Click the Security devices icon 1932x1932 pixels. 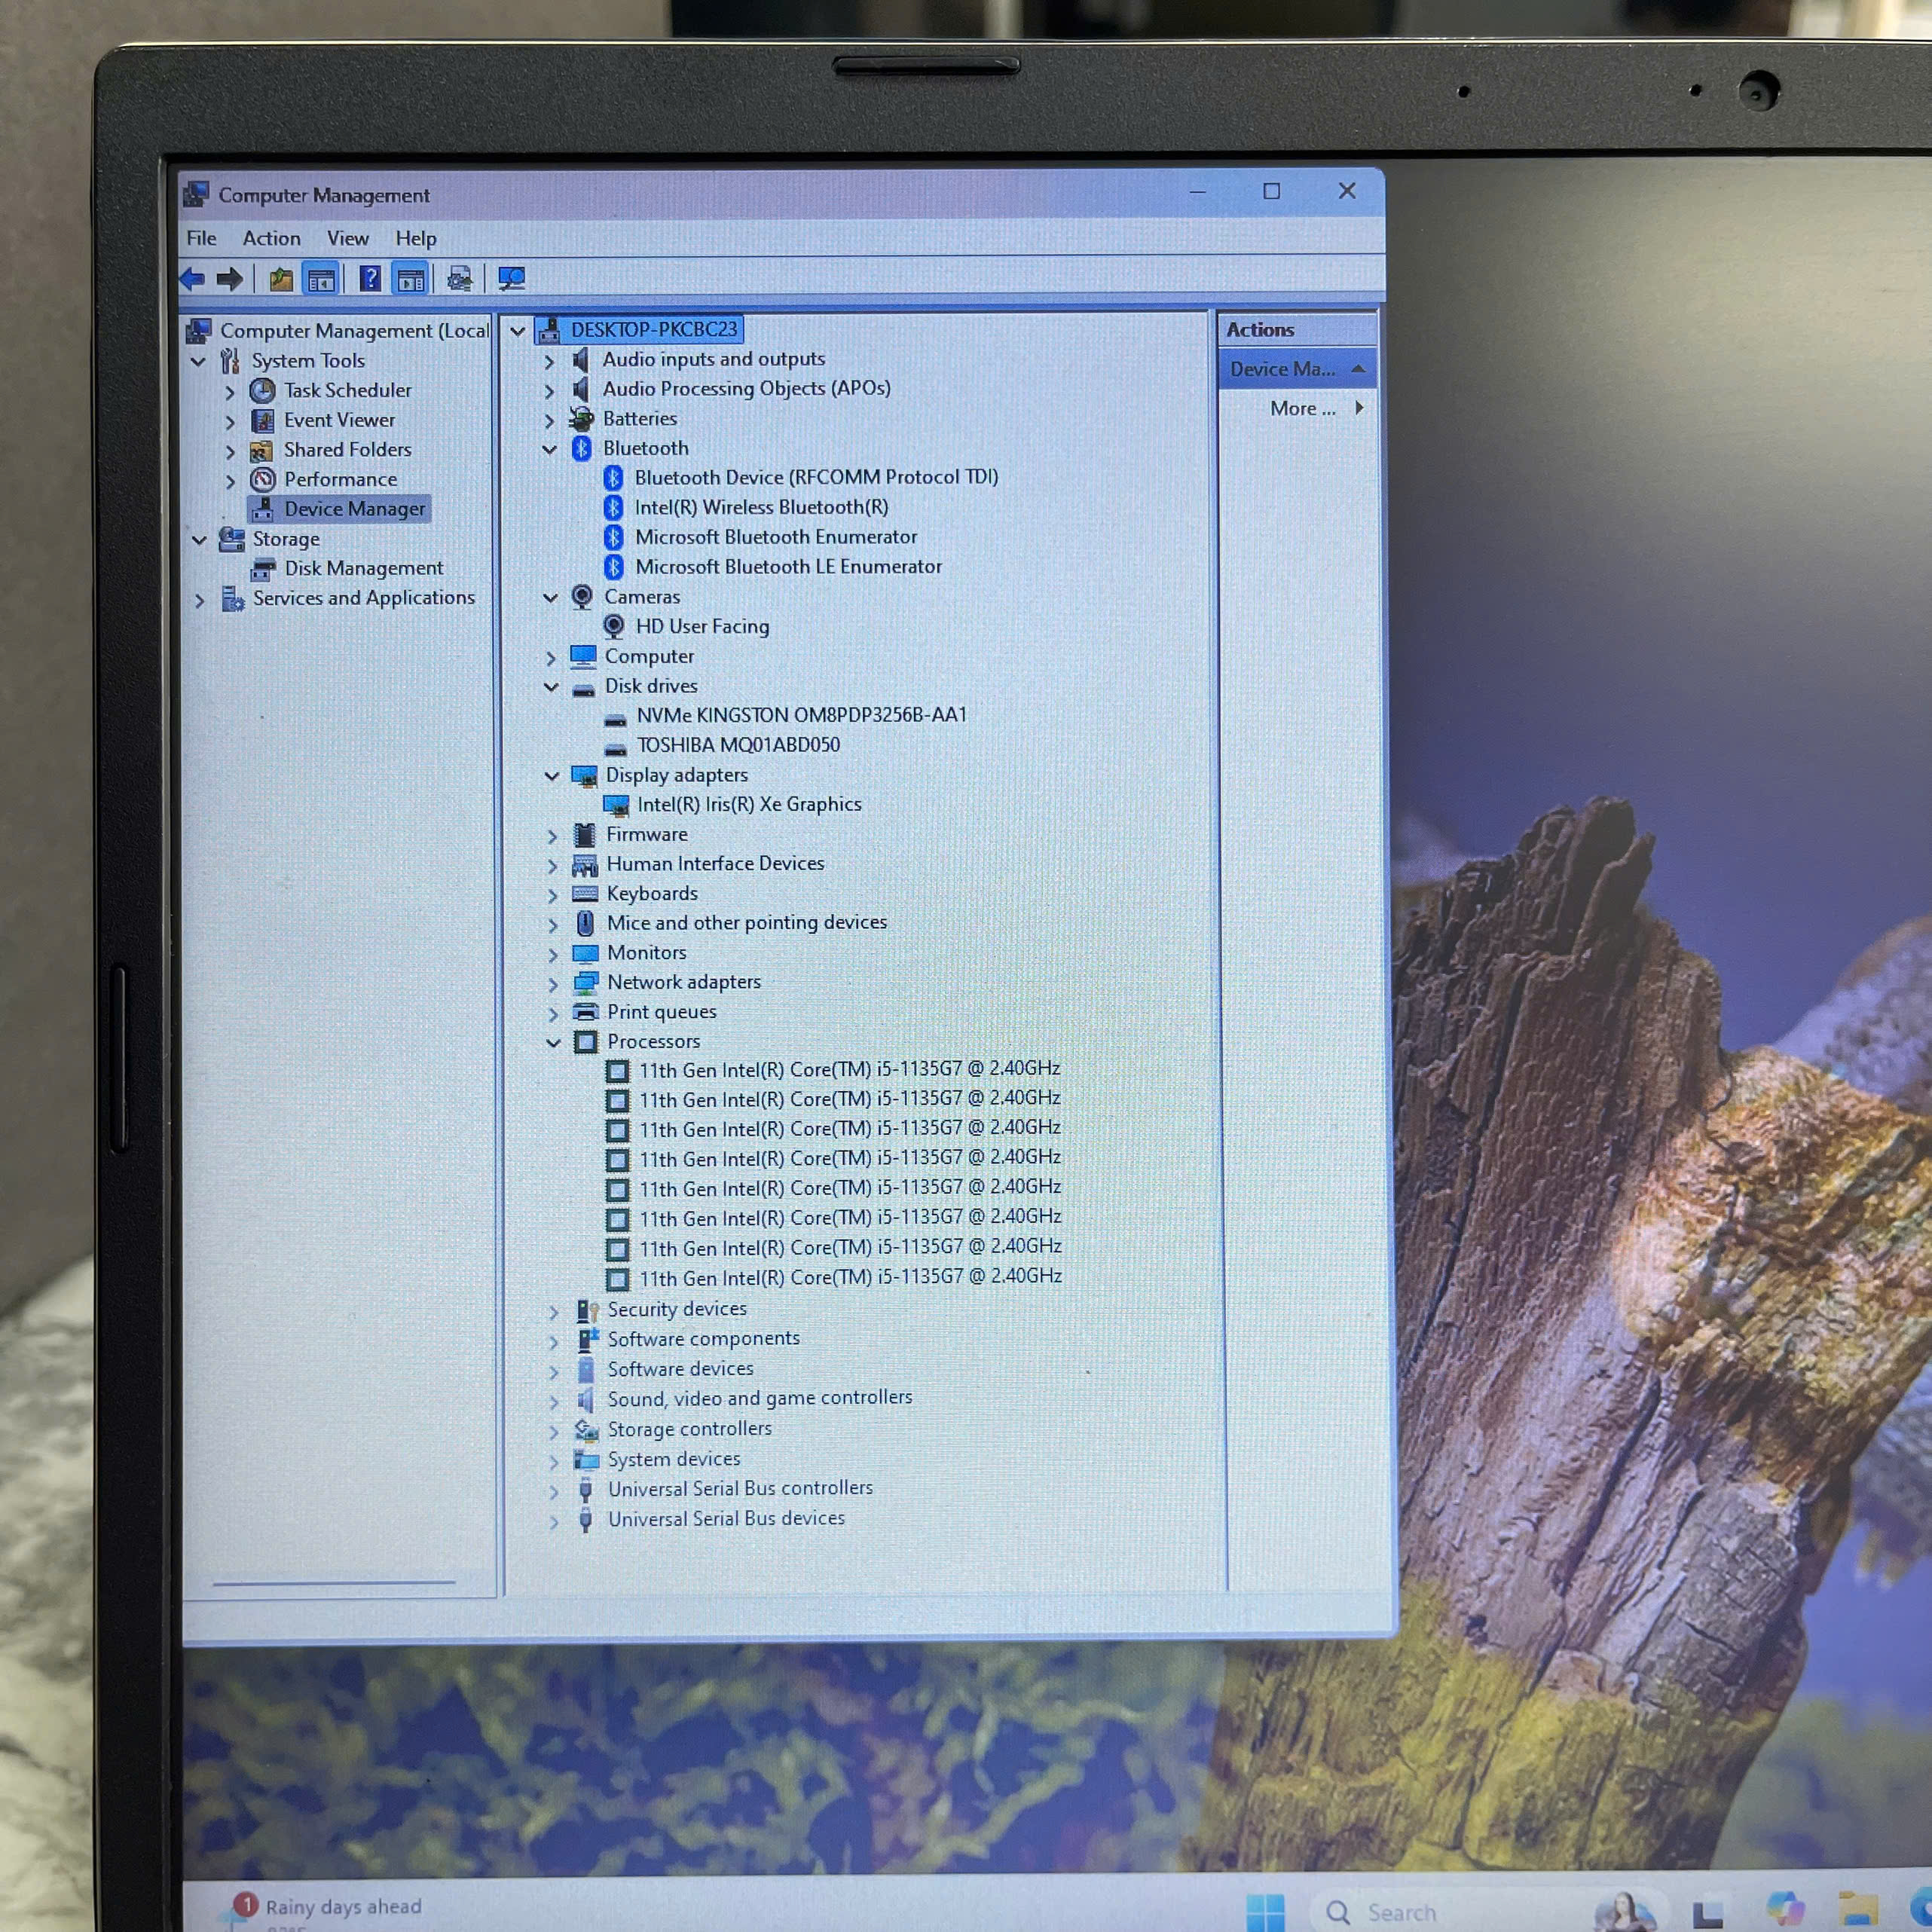587,1310
